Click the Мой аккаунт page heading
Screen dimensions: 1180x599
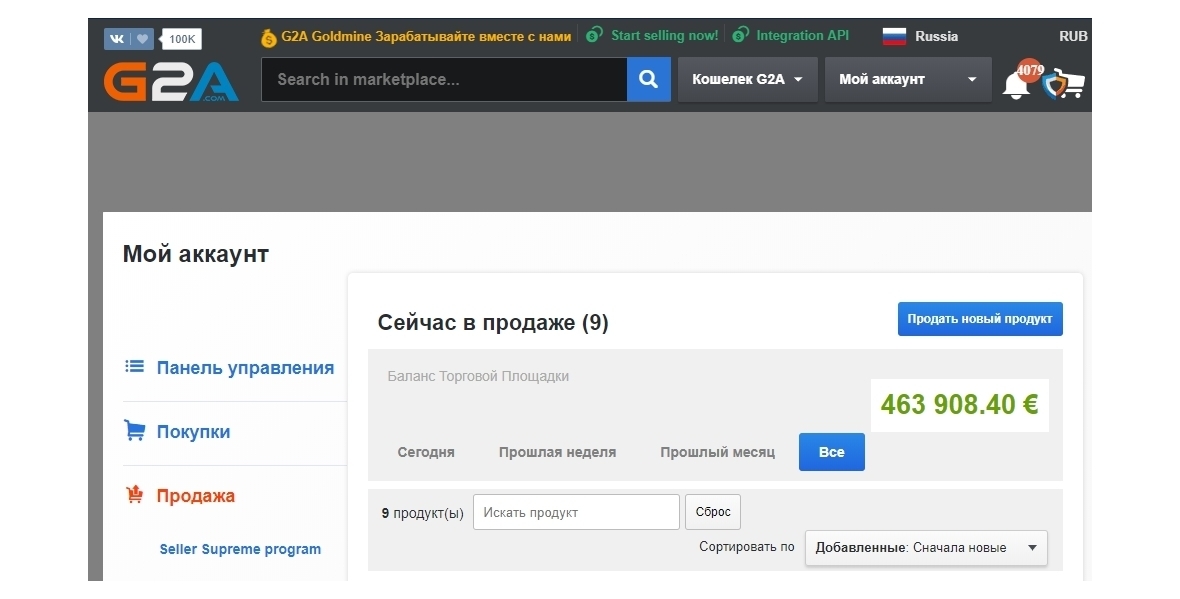[x=196, y=254]
